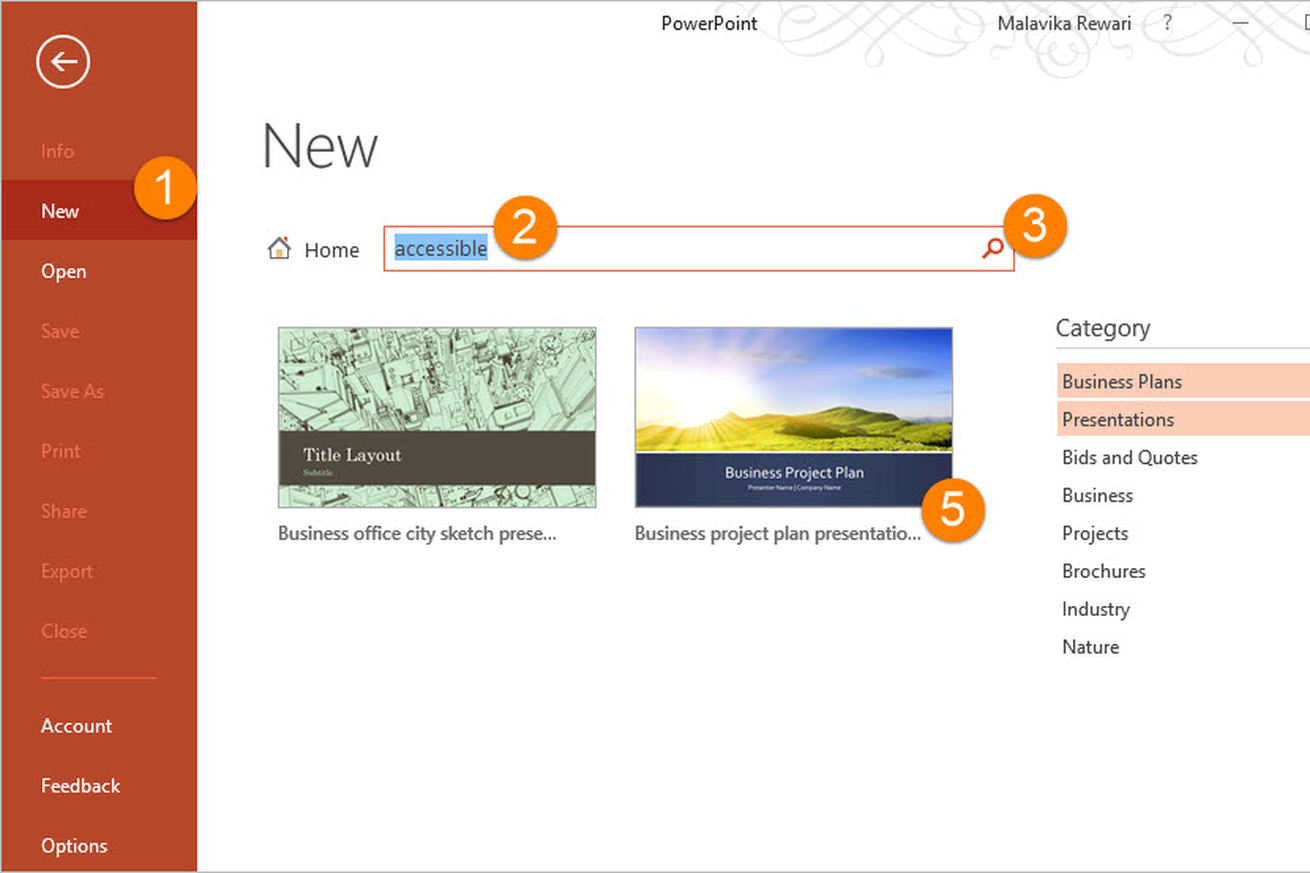Screen dimensions: 1310x873
Task: Switch to the Save As tab
Action: 72,391
